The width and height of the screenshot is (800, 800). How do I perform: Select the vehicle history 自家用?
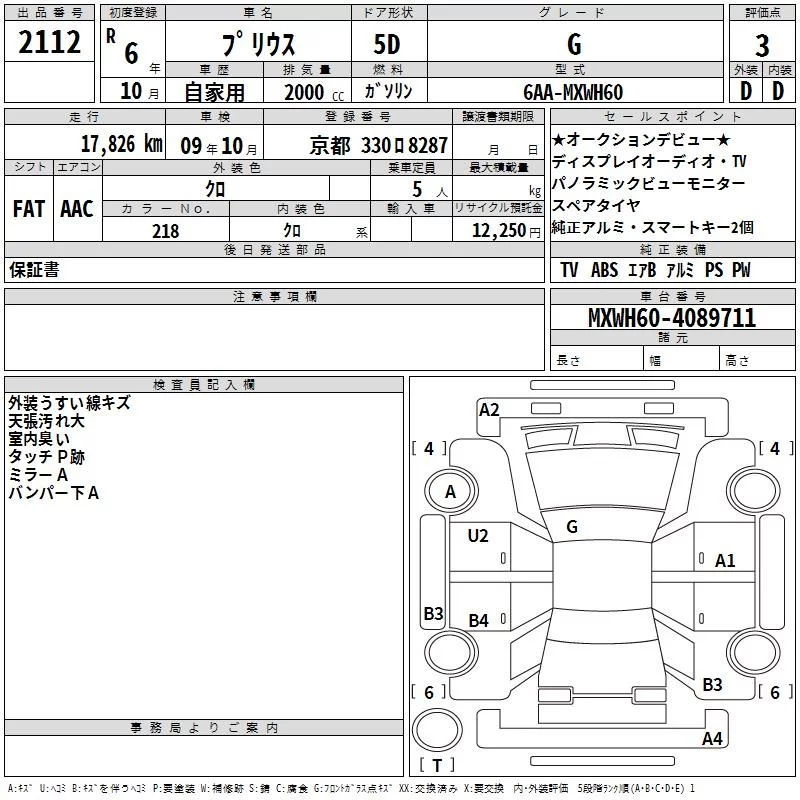click(x=214, y=92)
